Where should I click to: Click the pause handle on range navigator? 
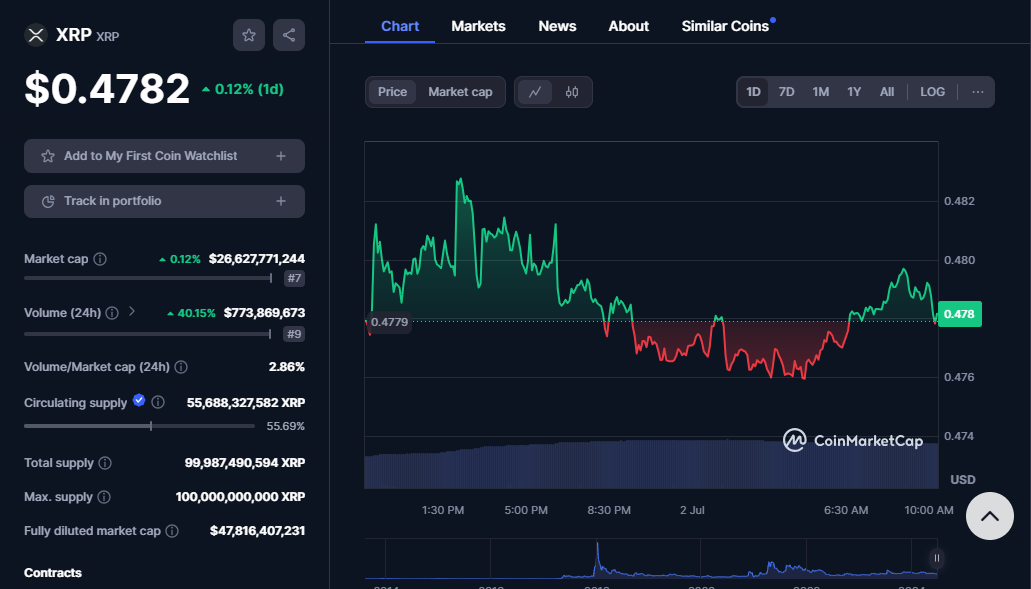pos(936,559)
